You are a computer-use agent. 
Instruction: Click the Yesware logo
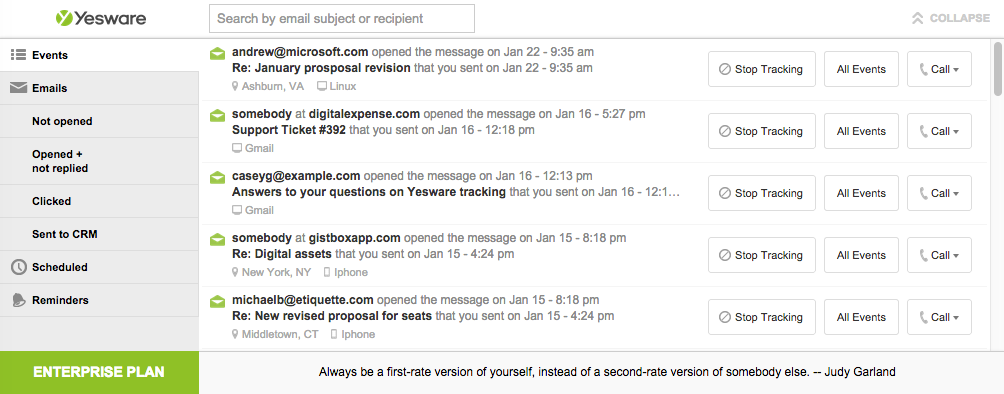[101, 18]
